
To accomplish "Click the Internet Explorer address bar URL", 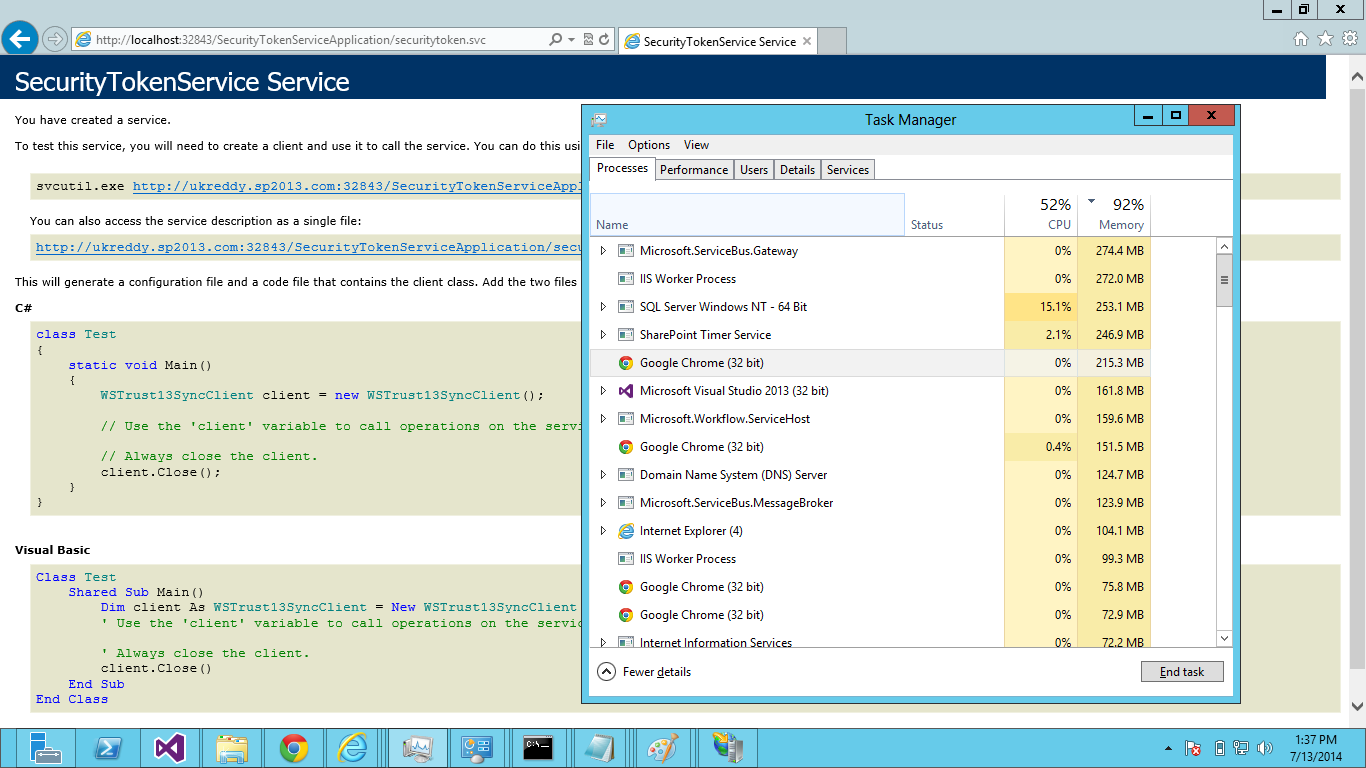I will click(290, 40).
